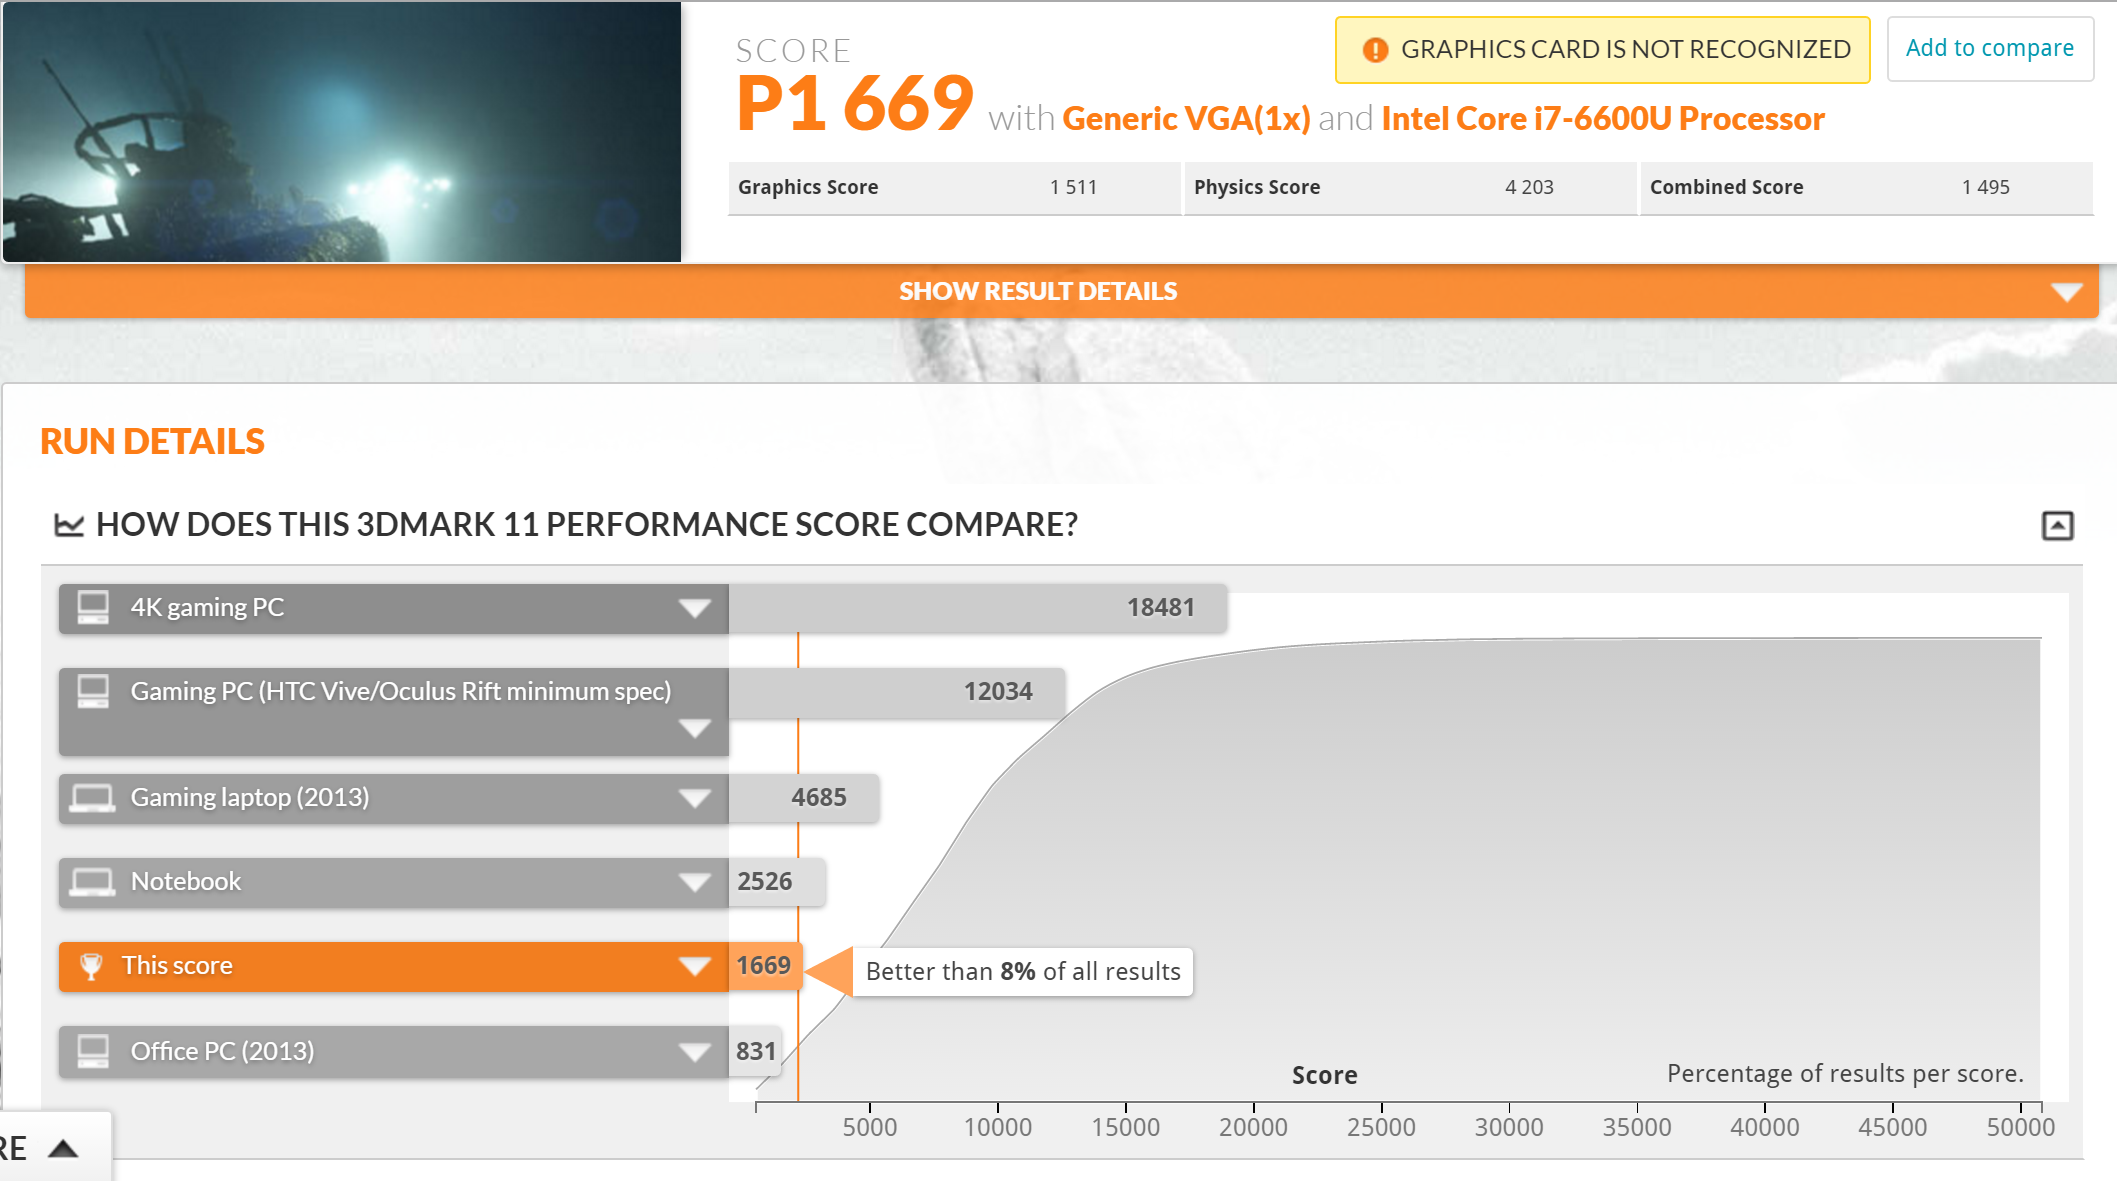Click the benchmark scene thumbnail image
The width and height of the screenshot is (2117, 1181).
click(x=342, y=132)
